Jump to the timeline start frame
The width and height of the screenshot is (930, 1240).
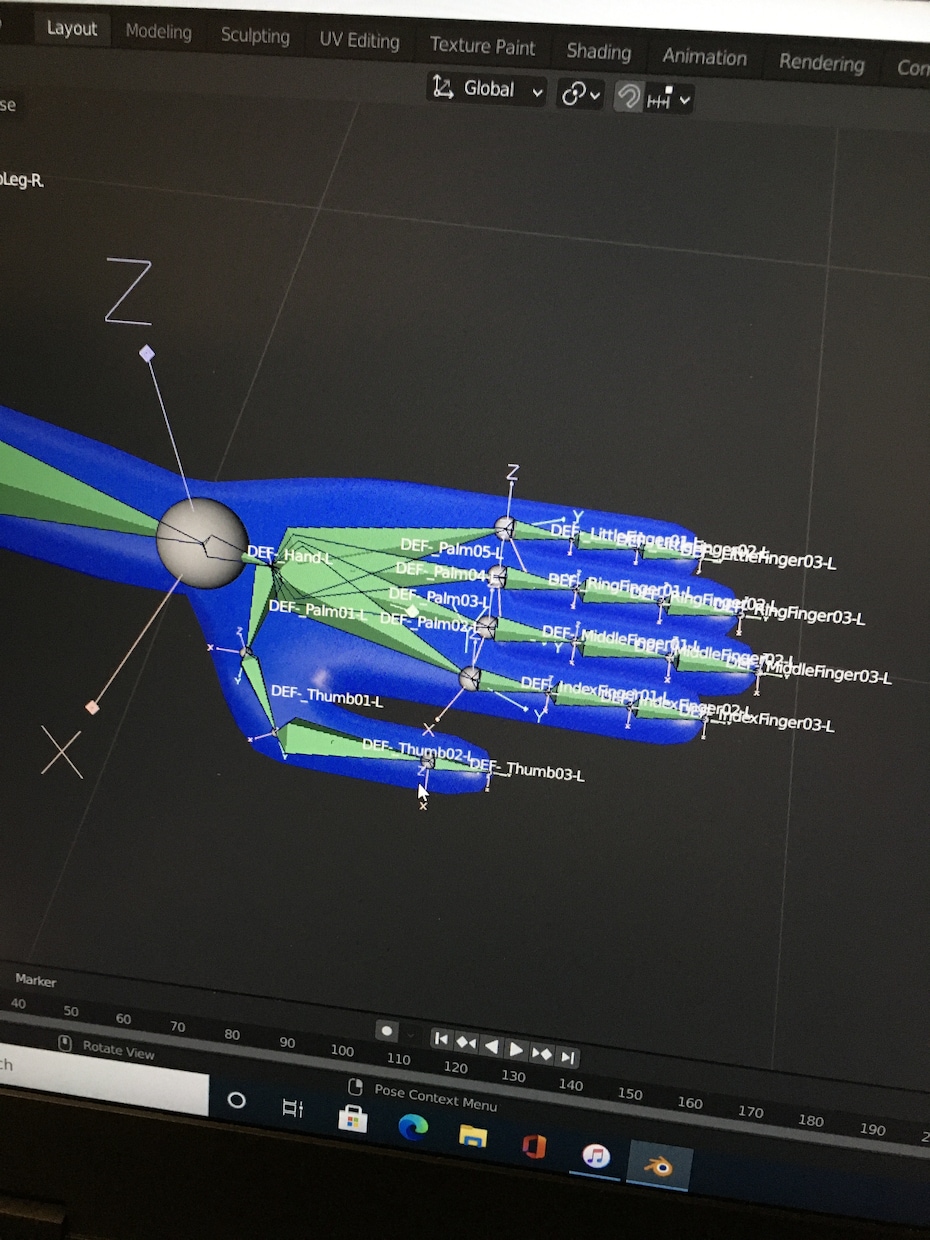pyautogui.click(x=441, y=1039)
